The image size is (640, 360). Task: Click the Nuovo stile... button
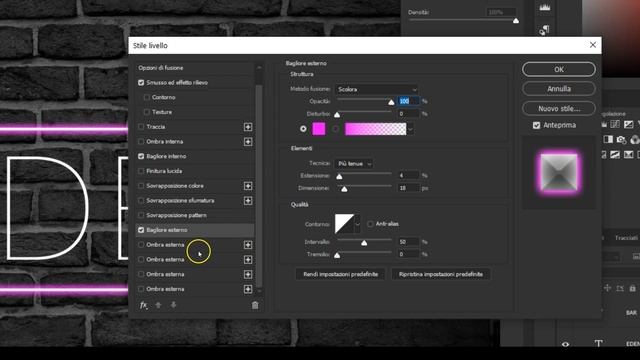coord(559,109)
